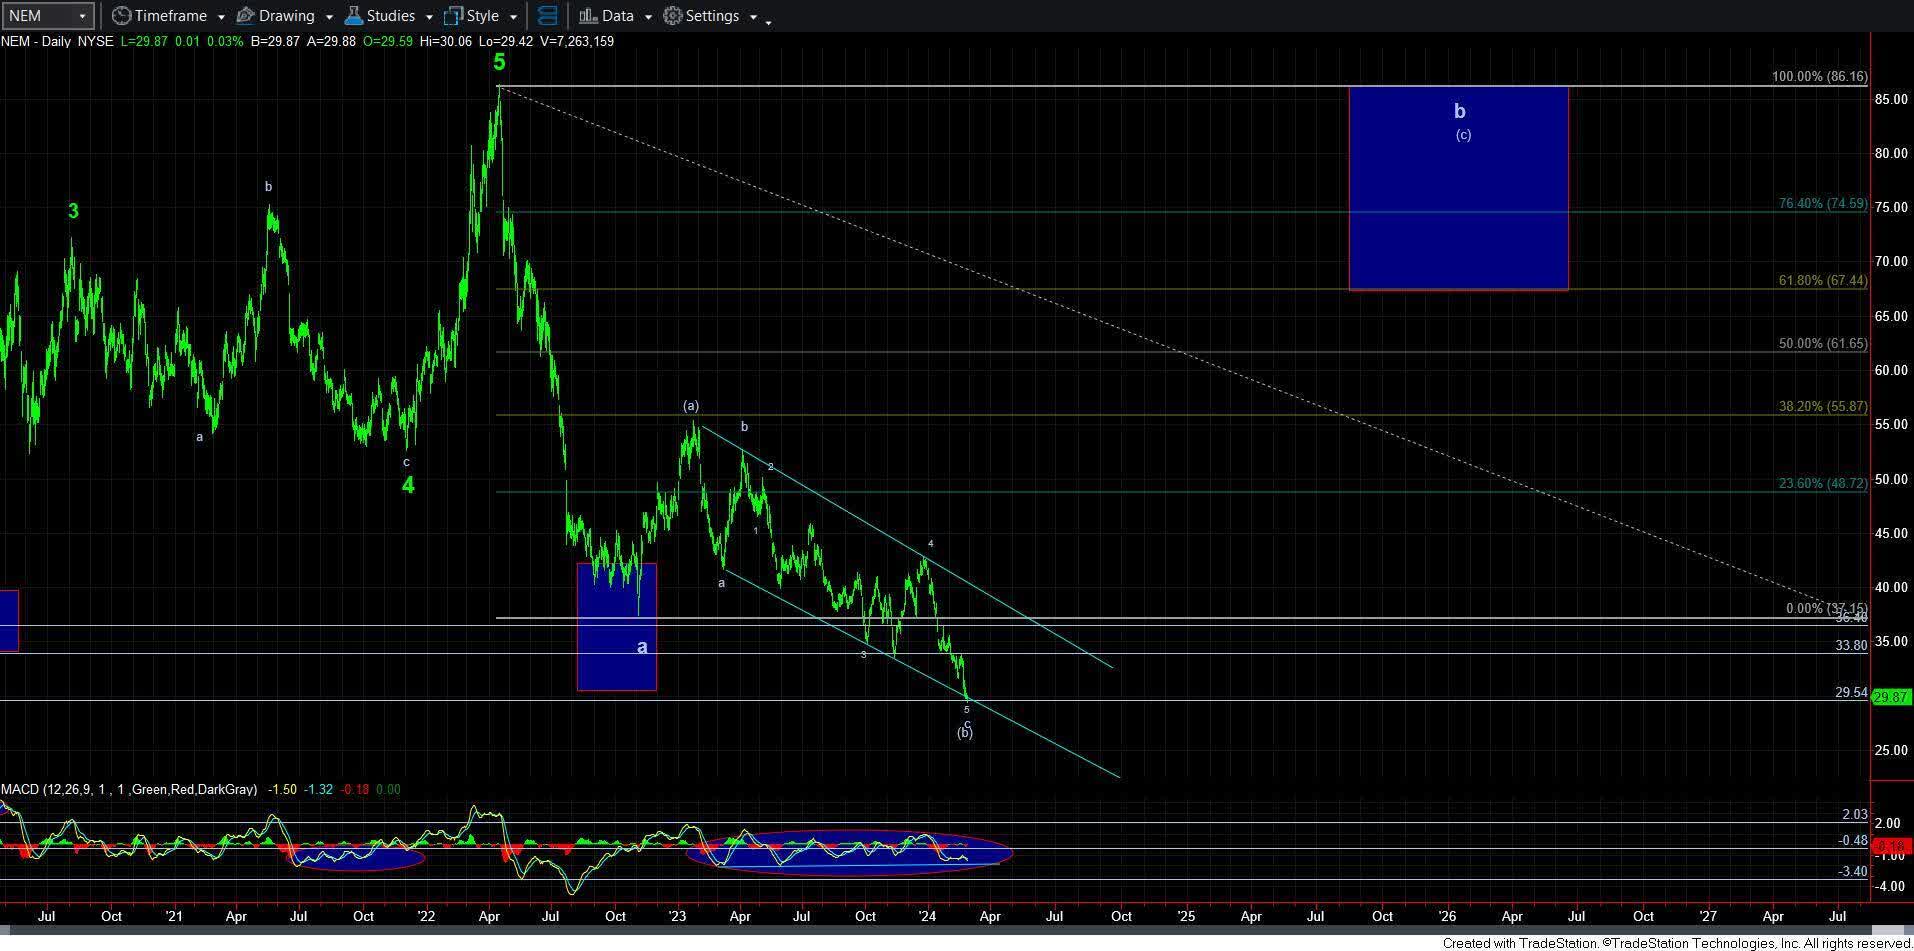Click the "'27" year marker on time axis
Screen dimensions: 1914x951
[x=1708, y=916]
